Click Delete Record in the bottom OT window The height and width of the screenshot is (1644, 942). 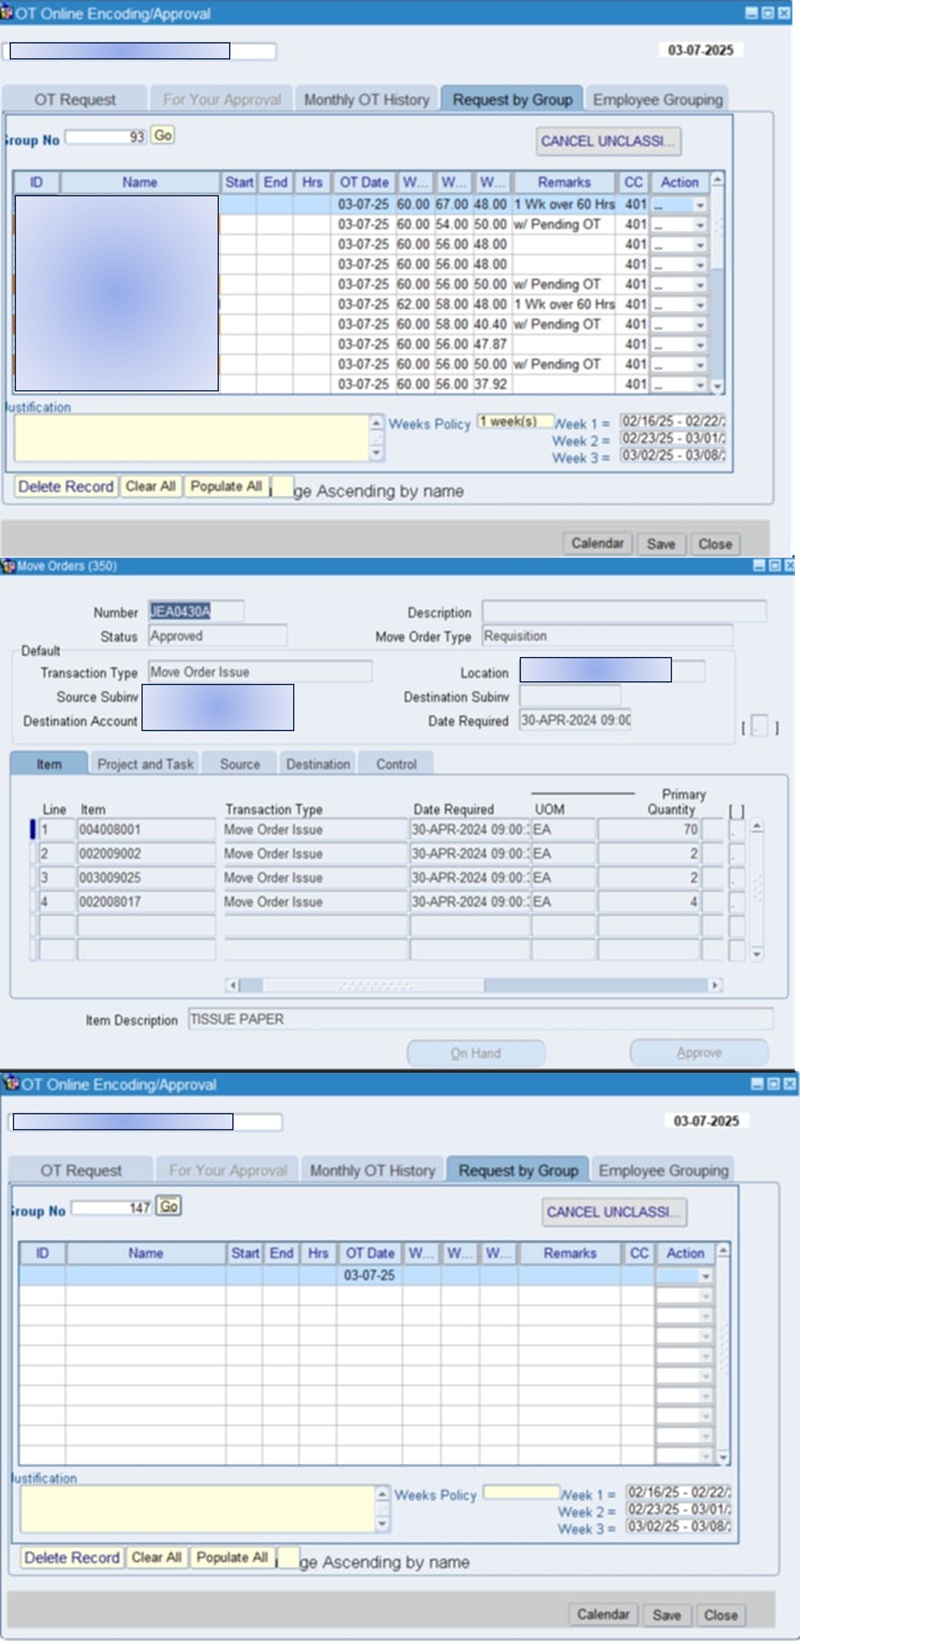pos(72,1558)
